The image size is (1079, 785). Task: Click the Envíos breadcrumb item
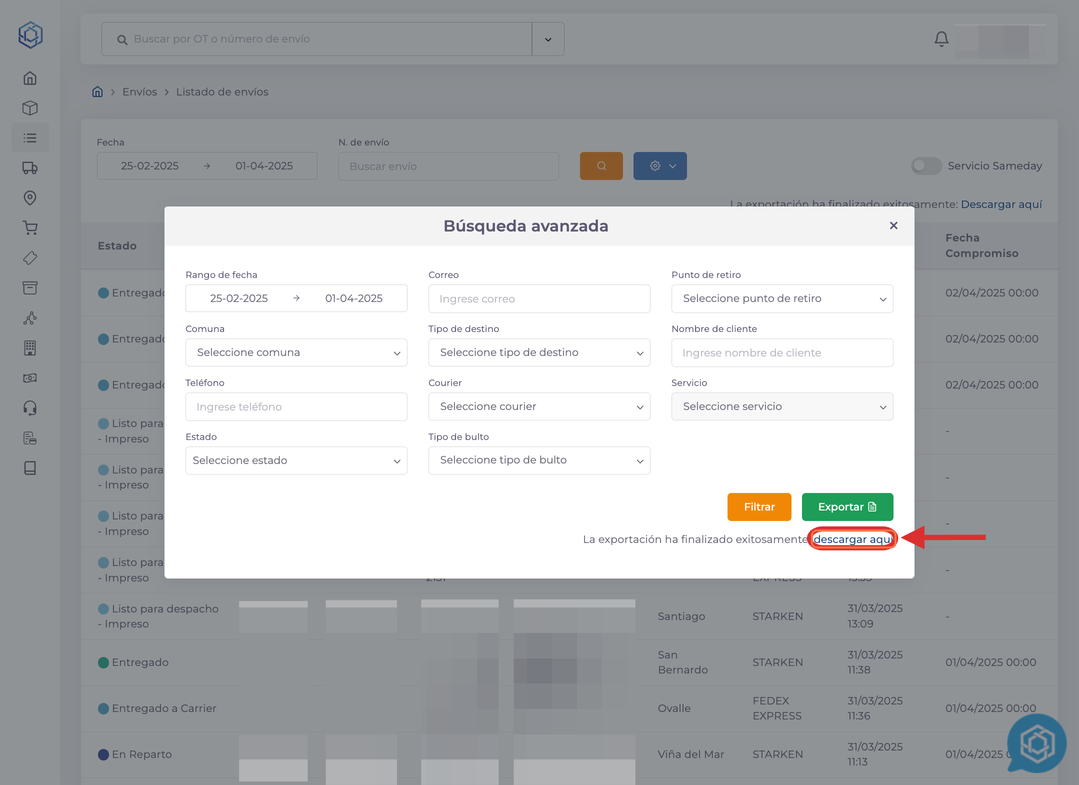pyautogui.click(x=139, y=92)
